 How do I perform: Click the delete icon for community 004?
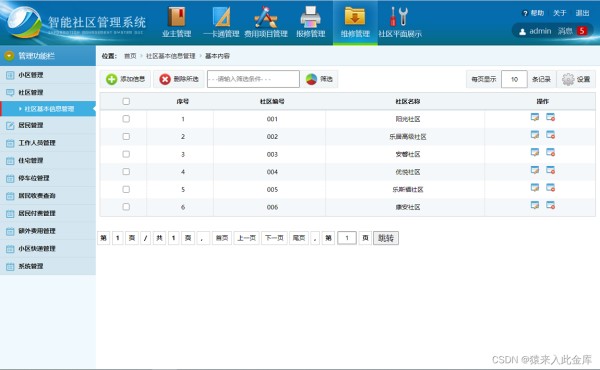(550, 170)
